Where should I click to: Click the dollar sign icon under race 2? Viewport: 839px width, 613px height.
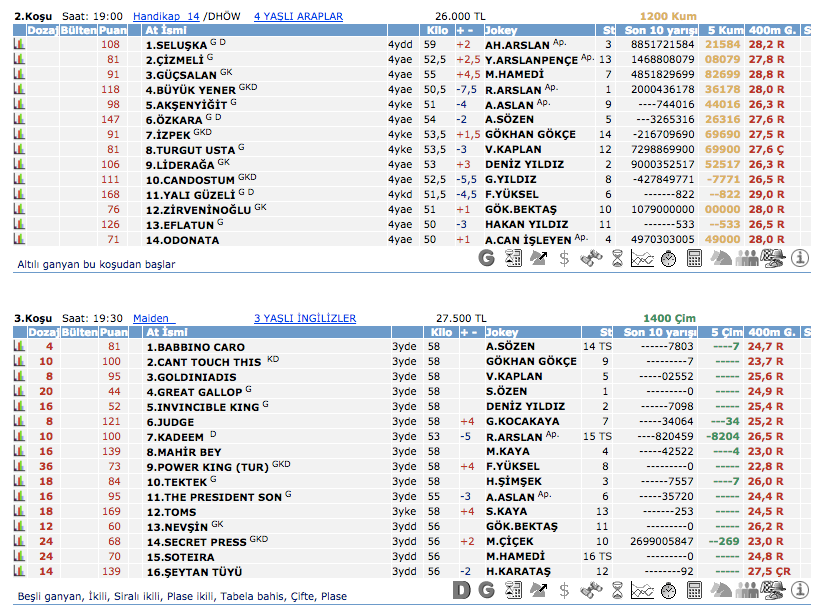[x=565, y=258]
